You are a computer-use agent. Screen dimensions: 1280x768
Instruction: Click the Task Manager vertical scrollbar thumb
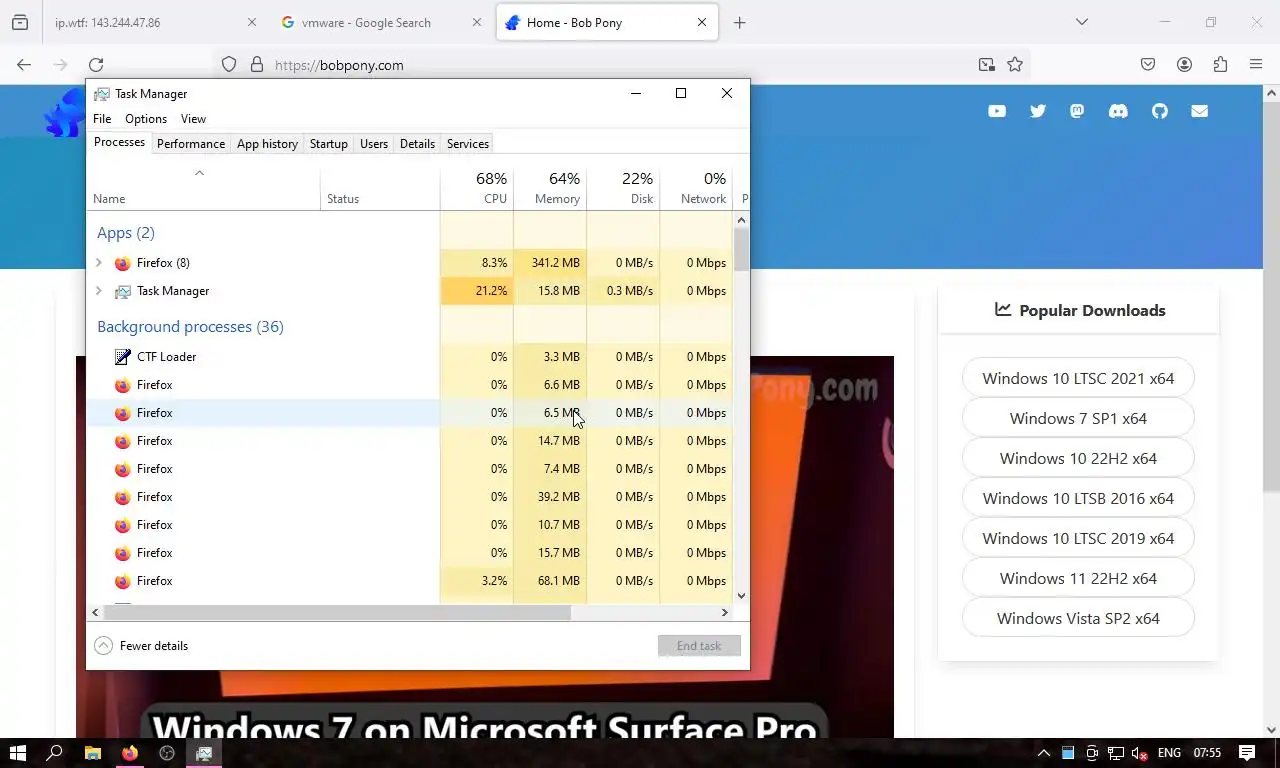(x=741, y=249)
